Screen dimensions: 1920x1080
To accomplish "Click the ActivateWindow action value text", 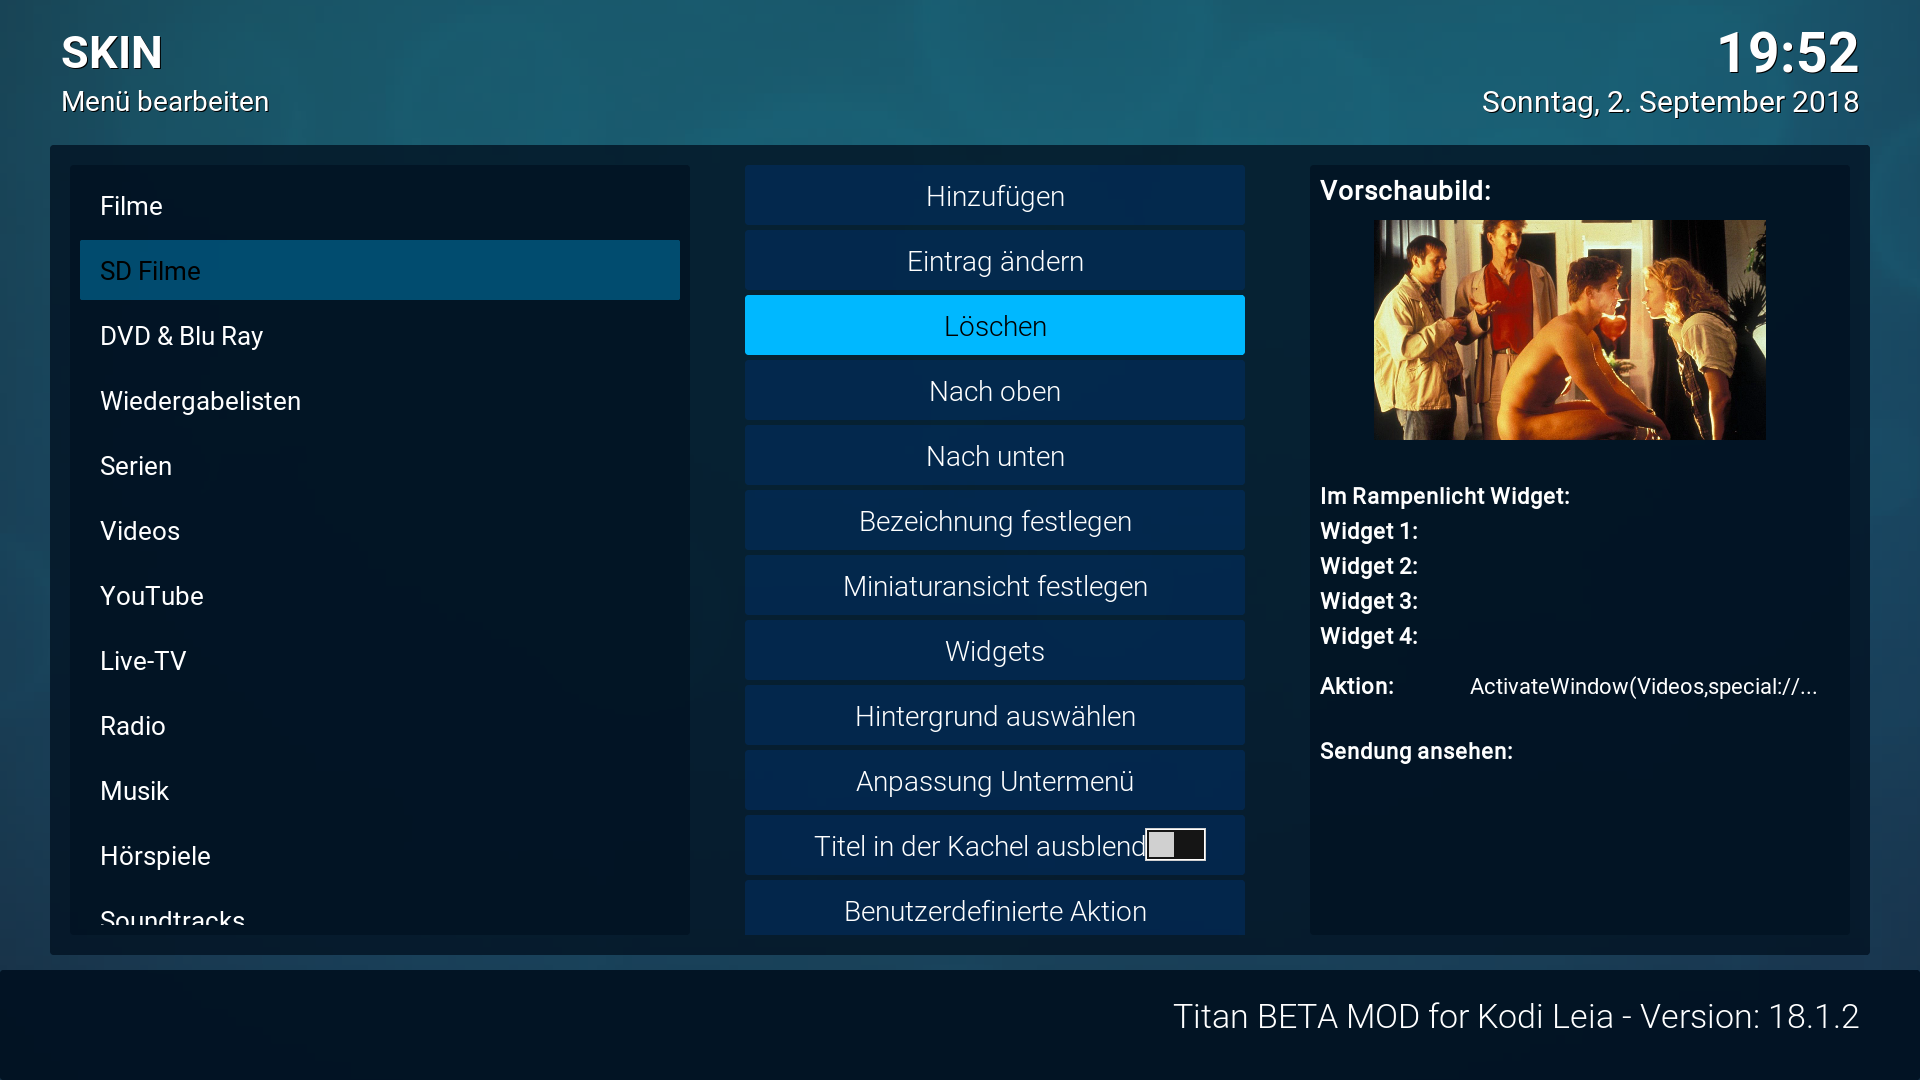I will 1643,686.
